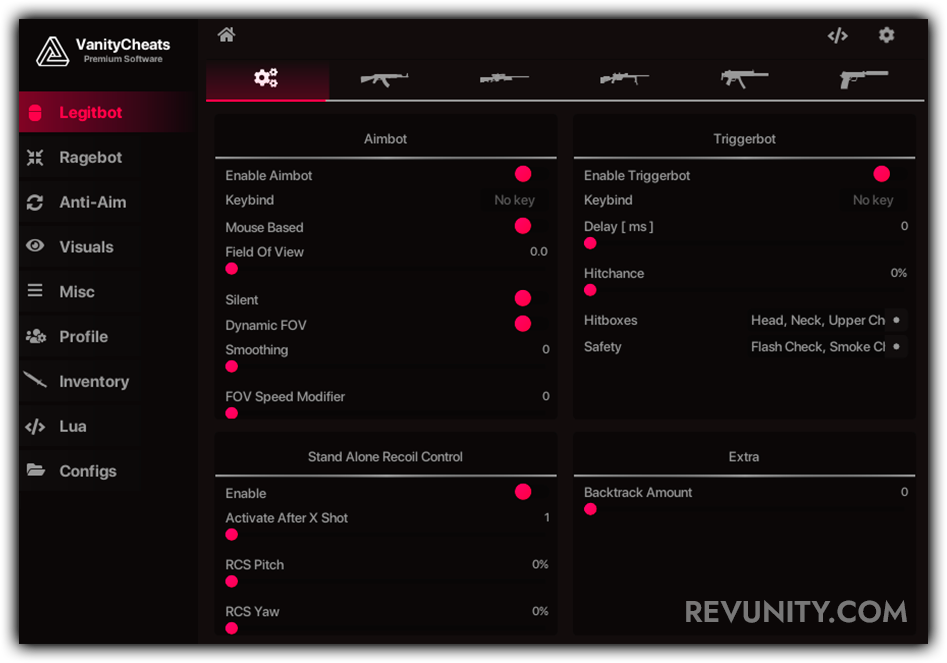Open the Configs section in sidebar
This screenshot has width=947, height=663.
coord(87,471)
